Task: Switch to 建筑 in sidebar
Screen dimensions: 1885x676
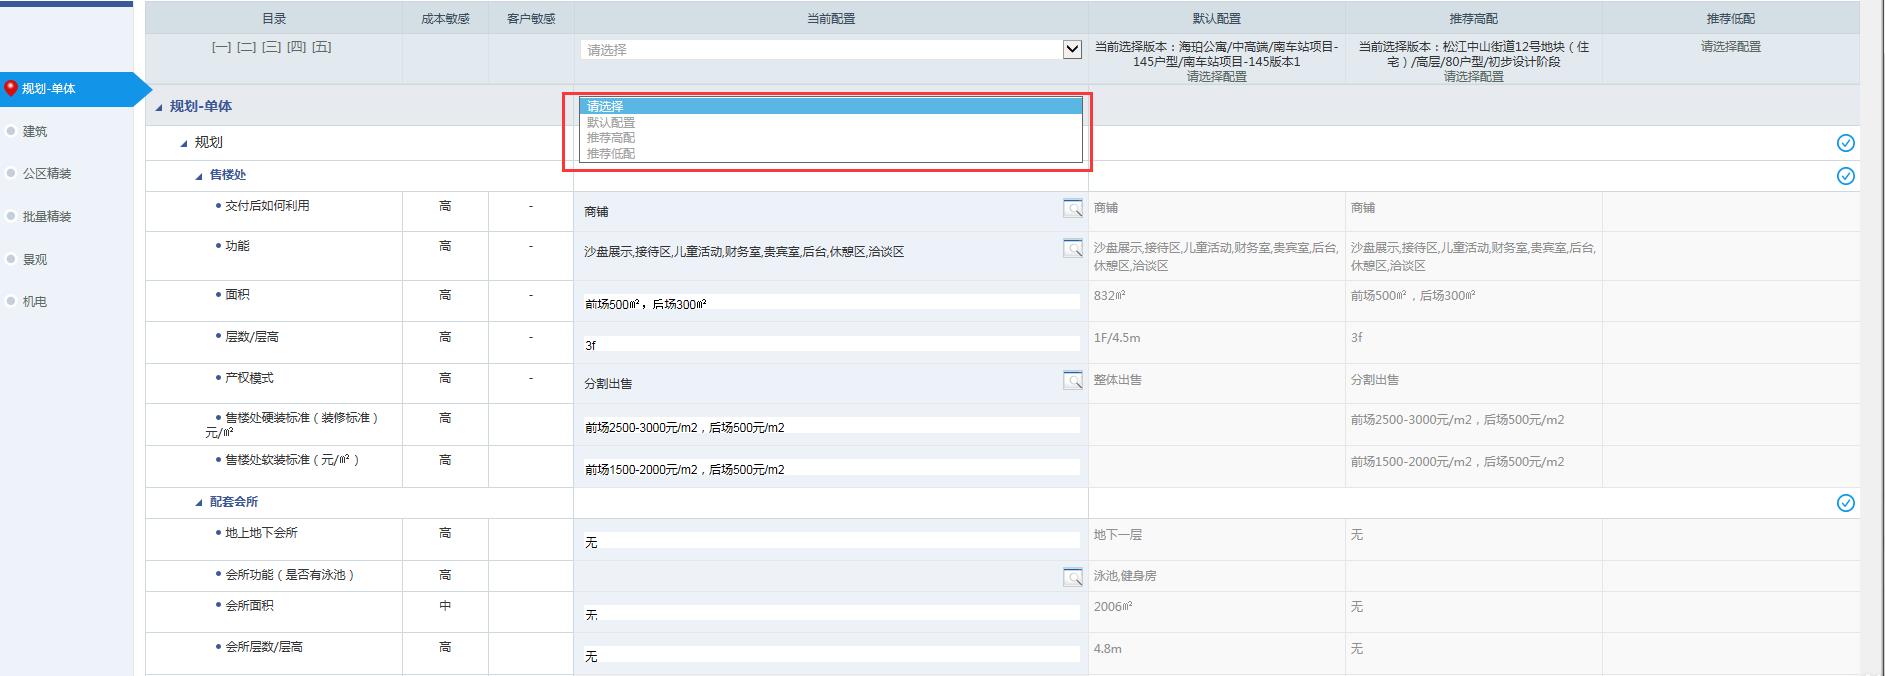Action: click(35, 132)
